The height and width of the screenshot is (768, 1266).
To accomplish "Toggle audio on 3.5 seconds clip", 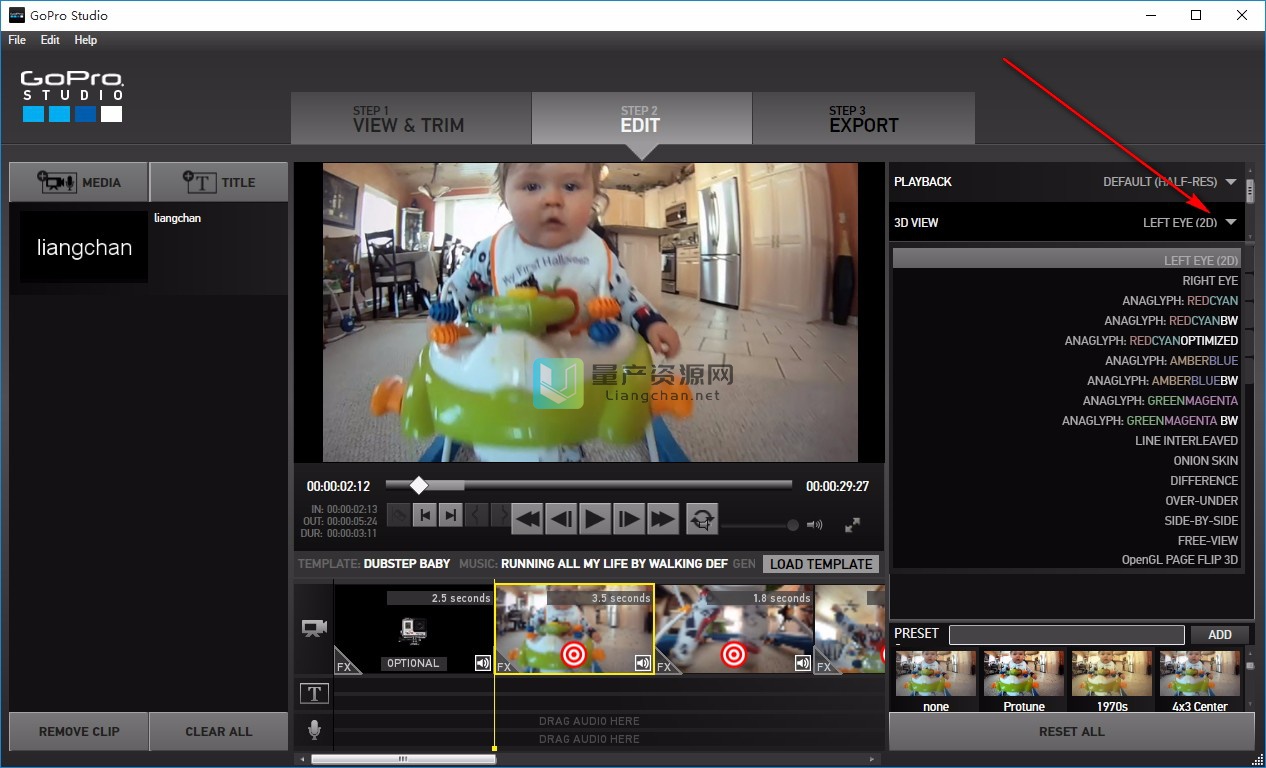I will tap(643, 663).
